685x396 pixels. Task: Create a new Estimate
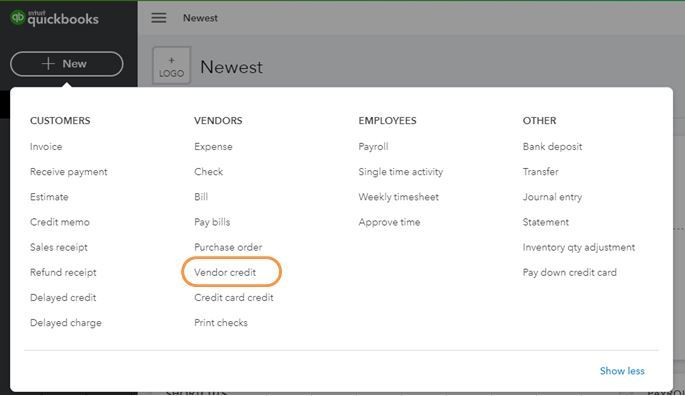coord(49,197)
